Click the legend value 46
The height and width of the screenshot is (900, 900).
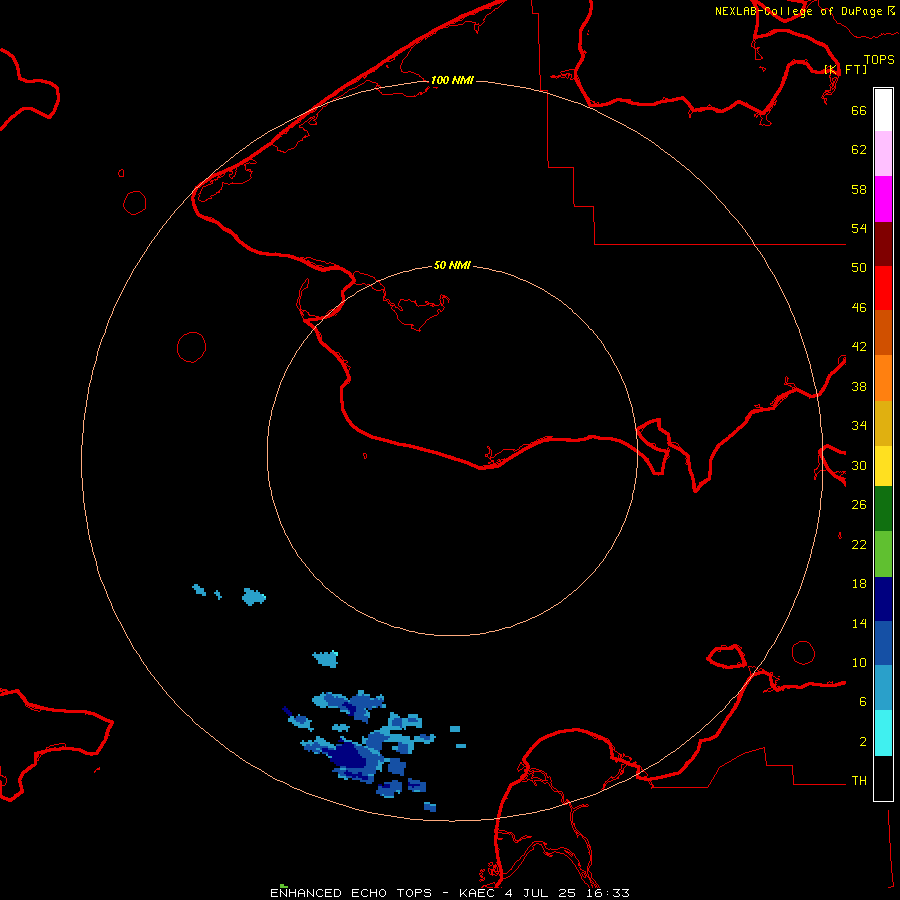click(859, 308)
